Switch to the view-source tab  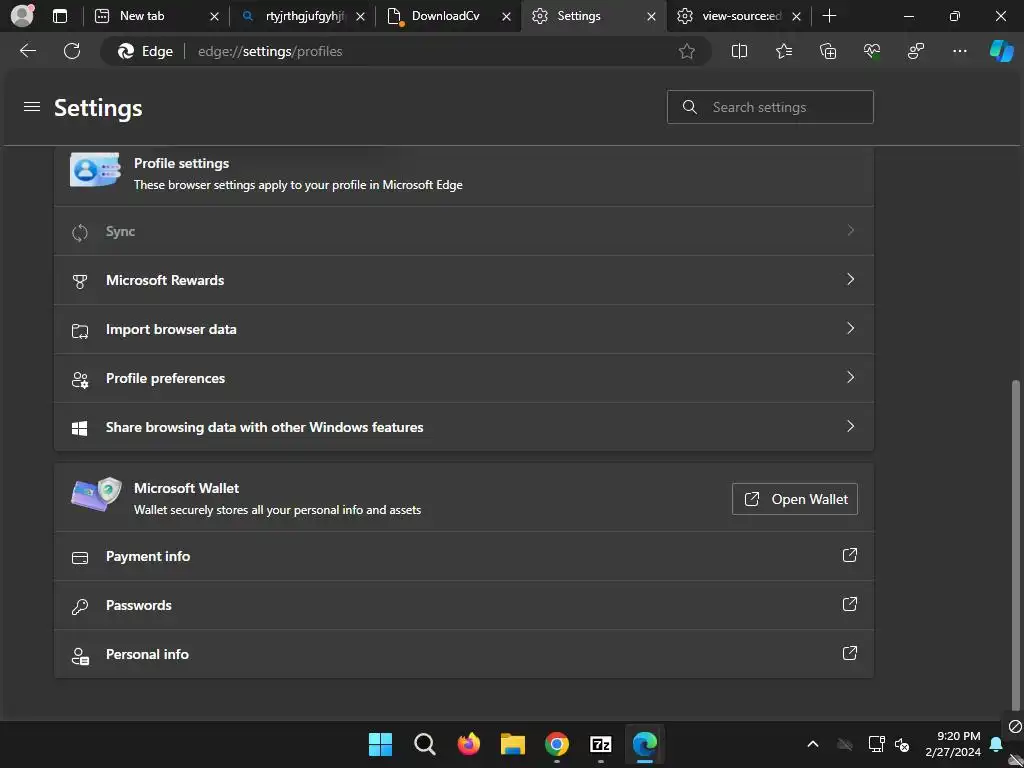point(740,16)
